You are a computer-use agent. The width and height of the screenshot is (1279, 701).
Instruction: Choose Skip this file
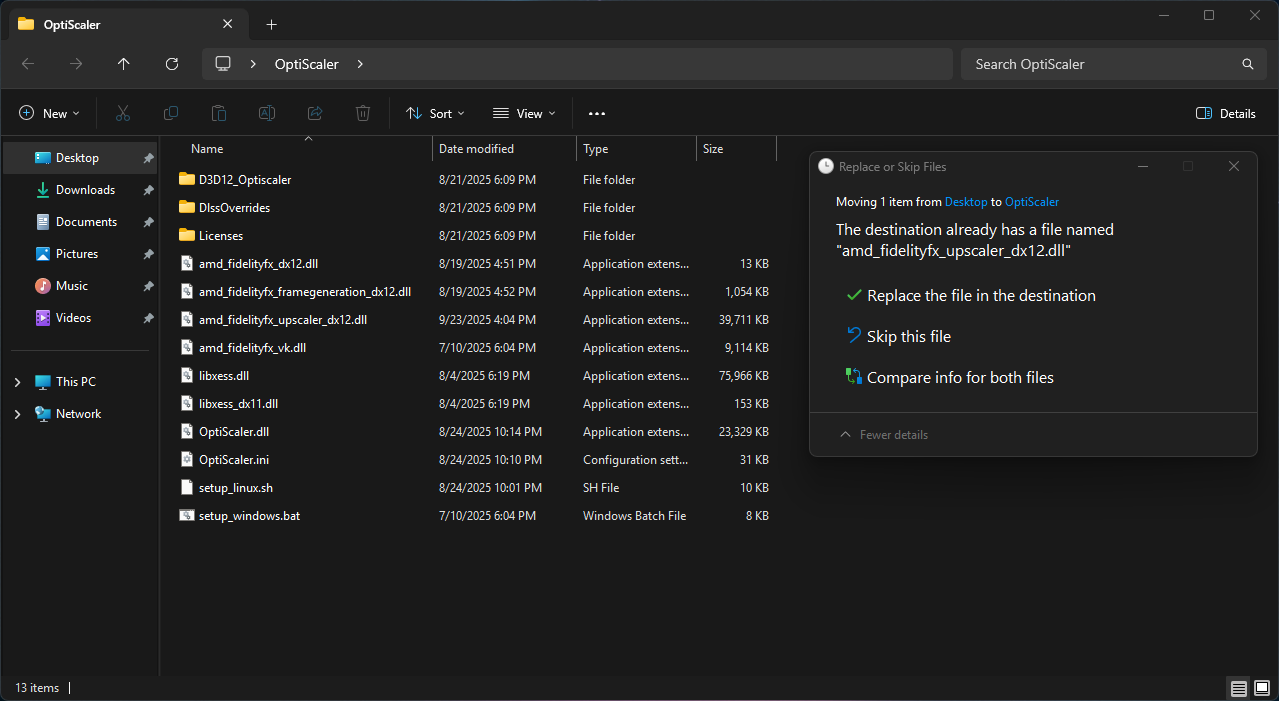(x=899, y=337)
